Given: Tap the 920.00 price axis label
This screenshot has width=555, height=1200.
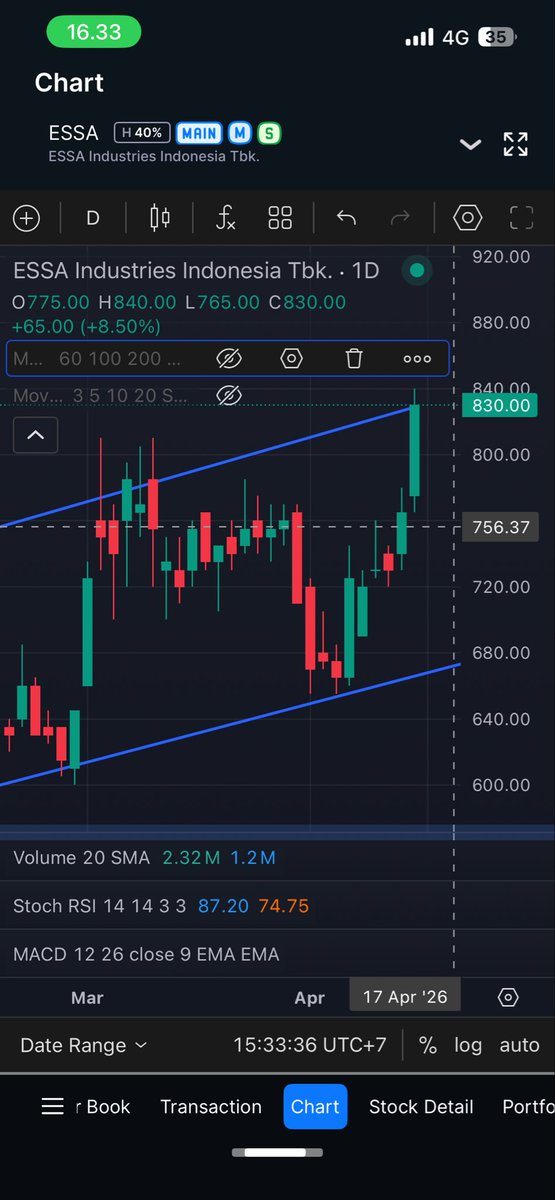Looking at the screenshot, I should click(x=501, y=256).
